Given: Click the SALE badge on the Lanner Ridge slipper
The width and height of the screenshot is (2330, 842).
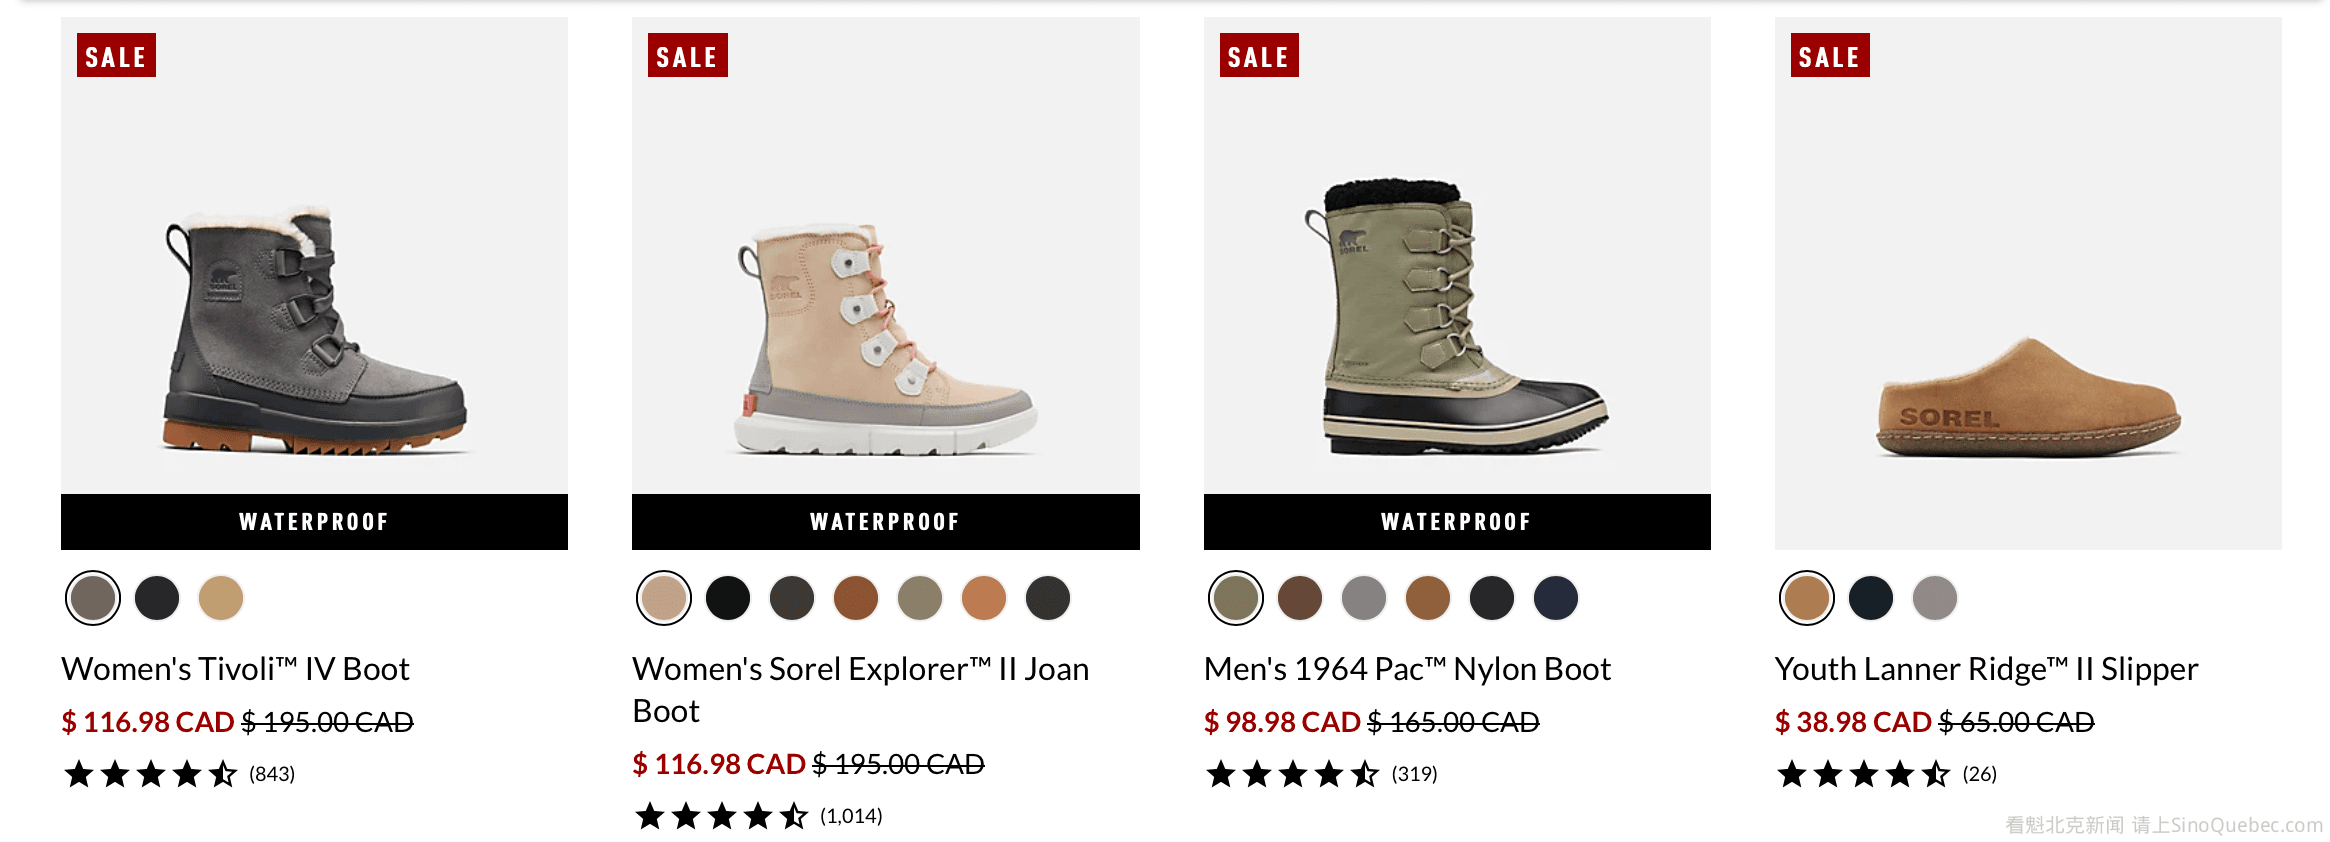Looking at the screenshot, I should [x=1830, y=57].
